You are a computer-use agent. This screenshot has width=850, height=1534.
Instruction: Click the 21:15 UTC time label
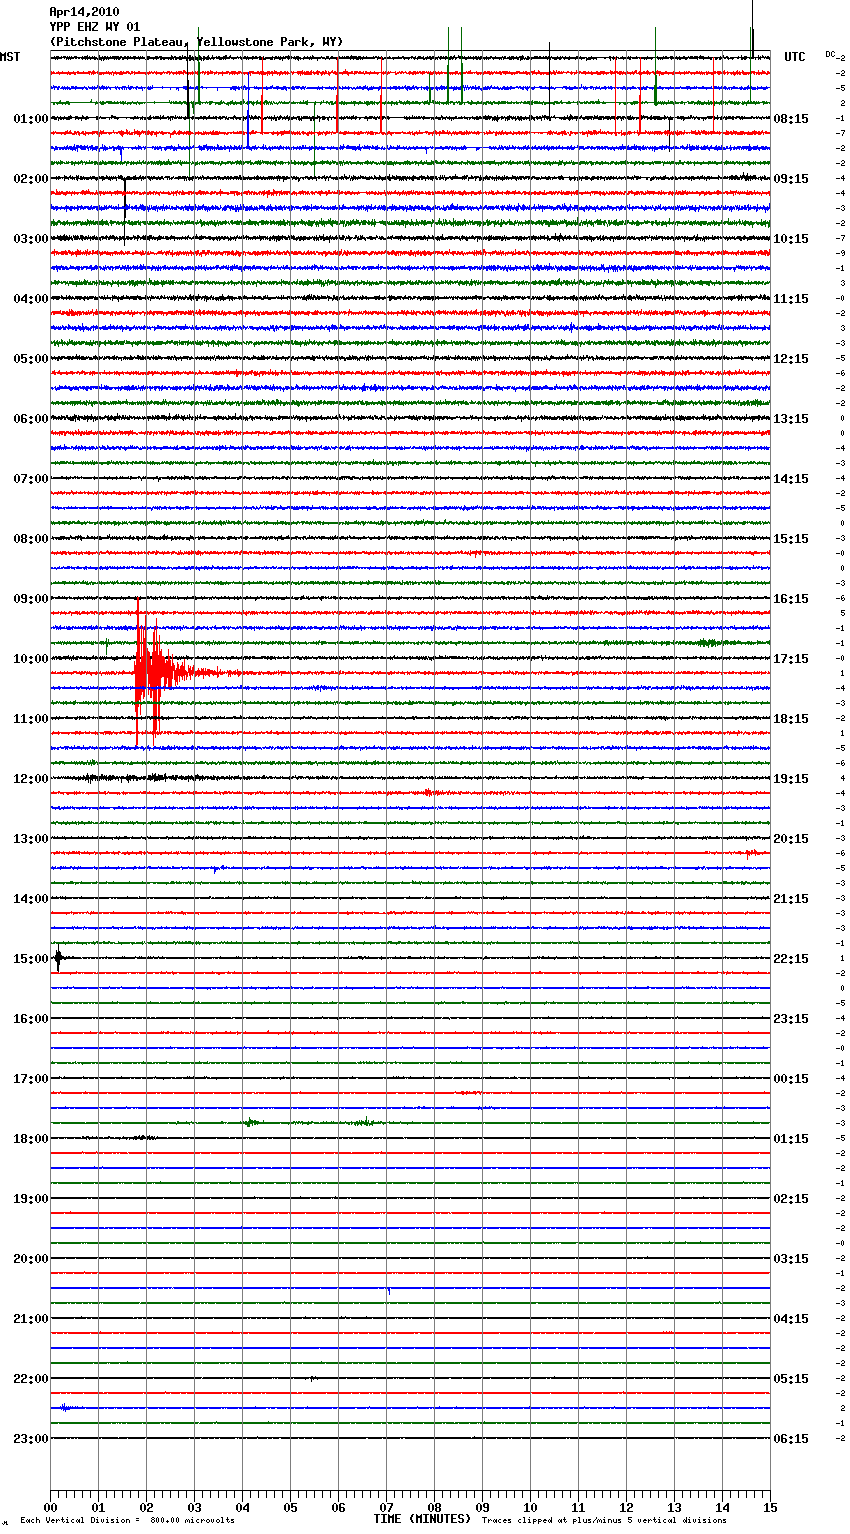pyautogui.click(x=791, y=899)
